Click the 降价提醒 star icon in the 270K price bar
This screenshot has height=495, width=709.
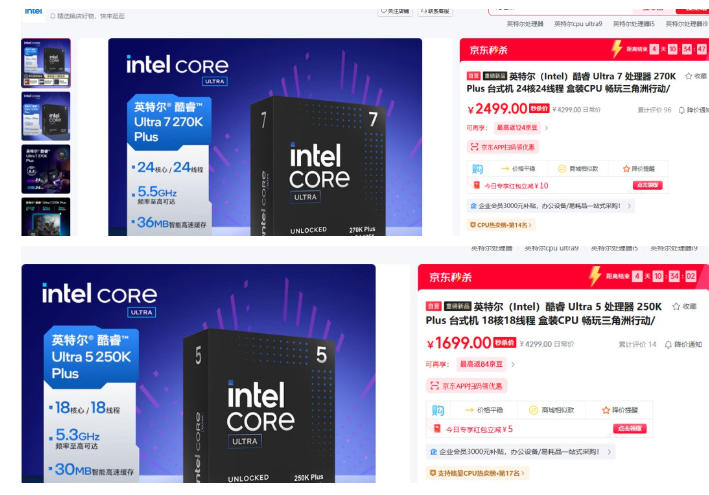pyautogui.click(x=626, y=169)
